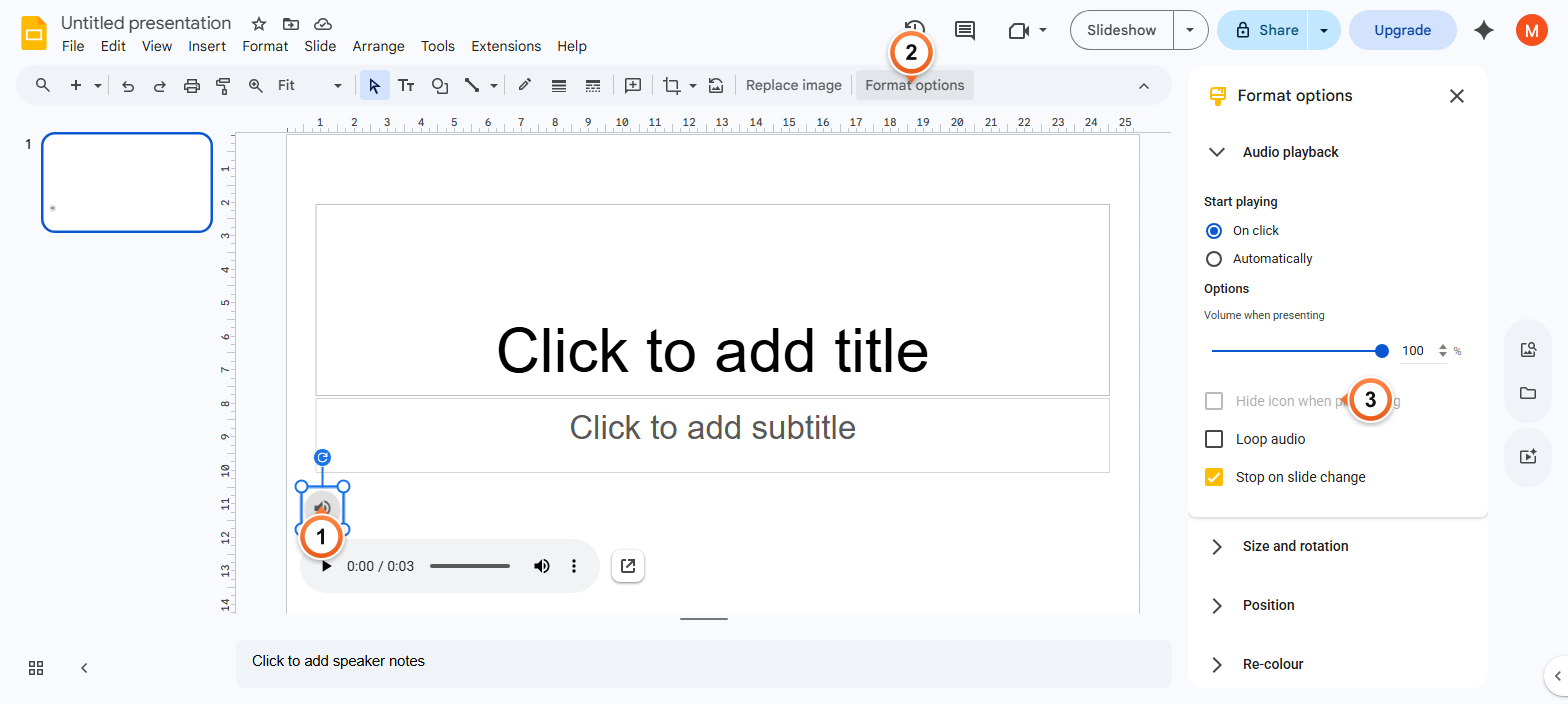Undo the last action
Viewport: 1568px width, 704px height.
pos(128,86)
